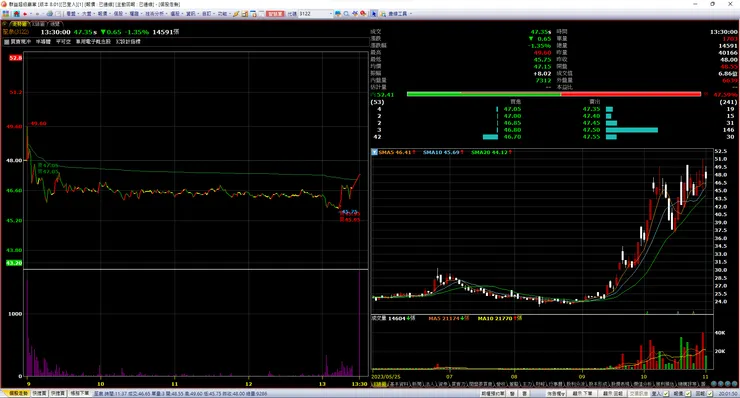The image size is (740, 398).
Task: Click the bid price 46.70 with volume 42
Action: point(512,137)
